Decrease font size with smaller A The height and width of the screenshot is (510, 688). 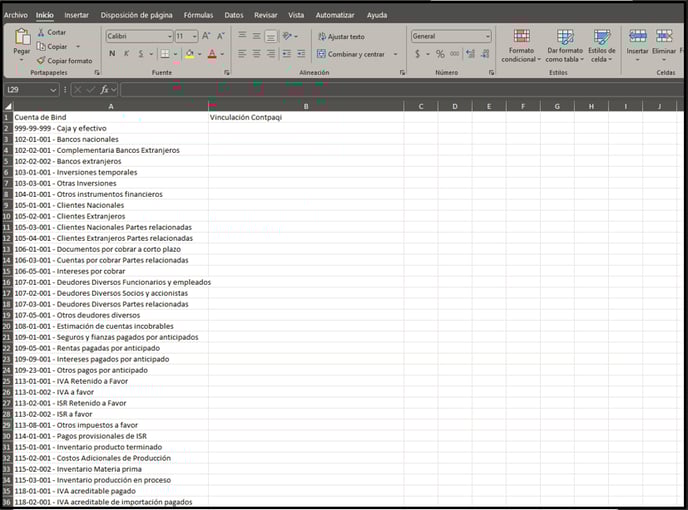pyautogui.click(x=221, y=36)
